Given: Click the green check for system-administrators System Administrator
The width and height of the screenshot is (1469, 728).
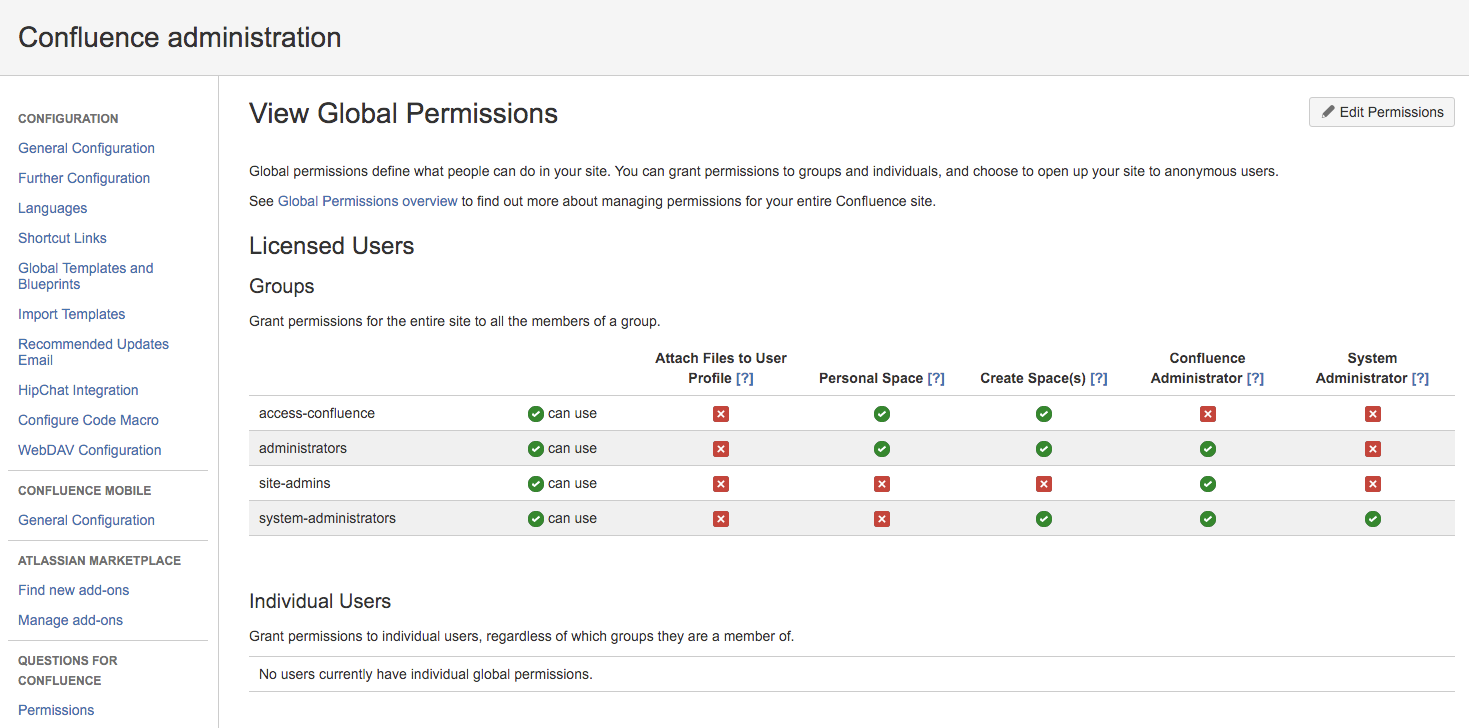Looking at the screenshot, I should point(1373,519).
